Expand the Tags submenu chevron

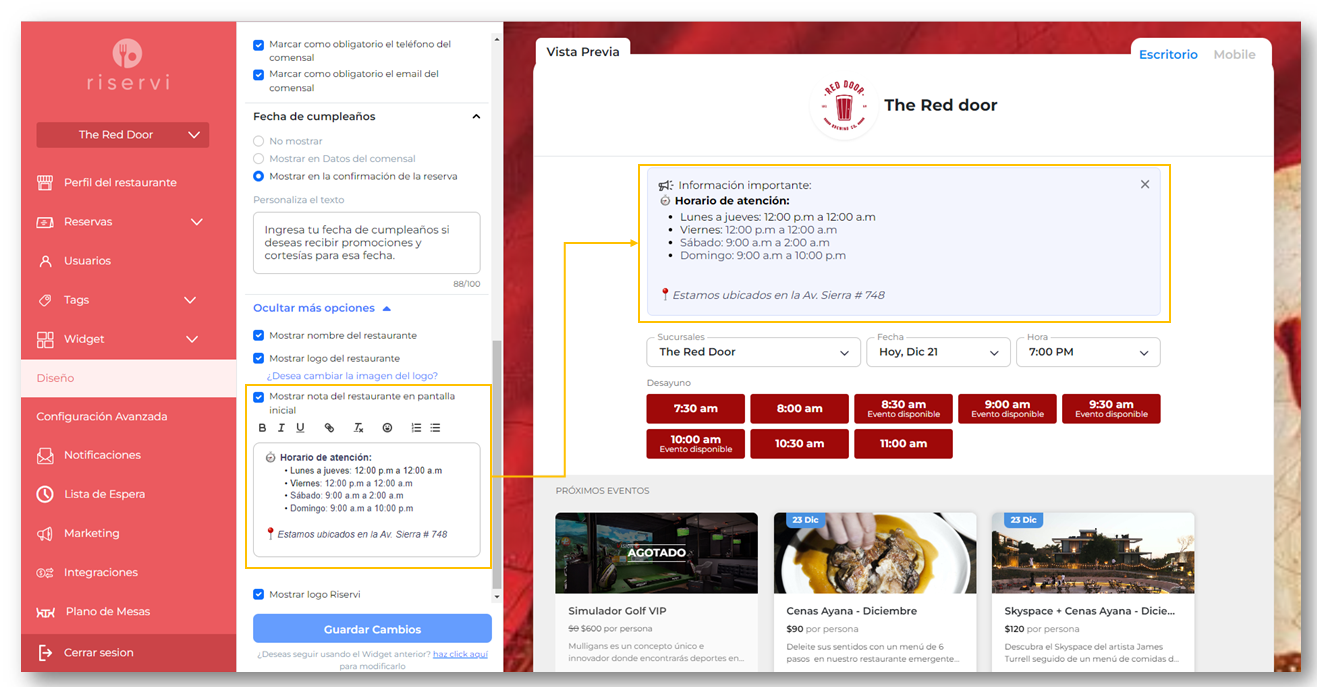pyautogui.click(x=190, y=300)
